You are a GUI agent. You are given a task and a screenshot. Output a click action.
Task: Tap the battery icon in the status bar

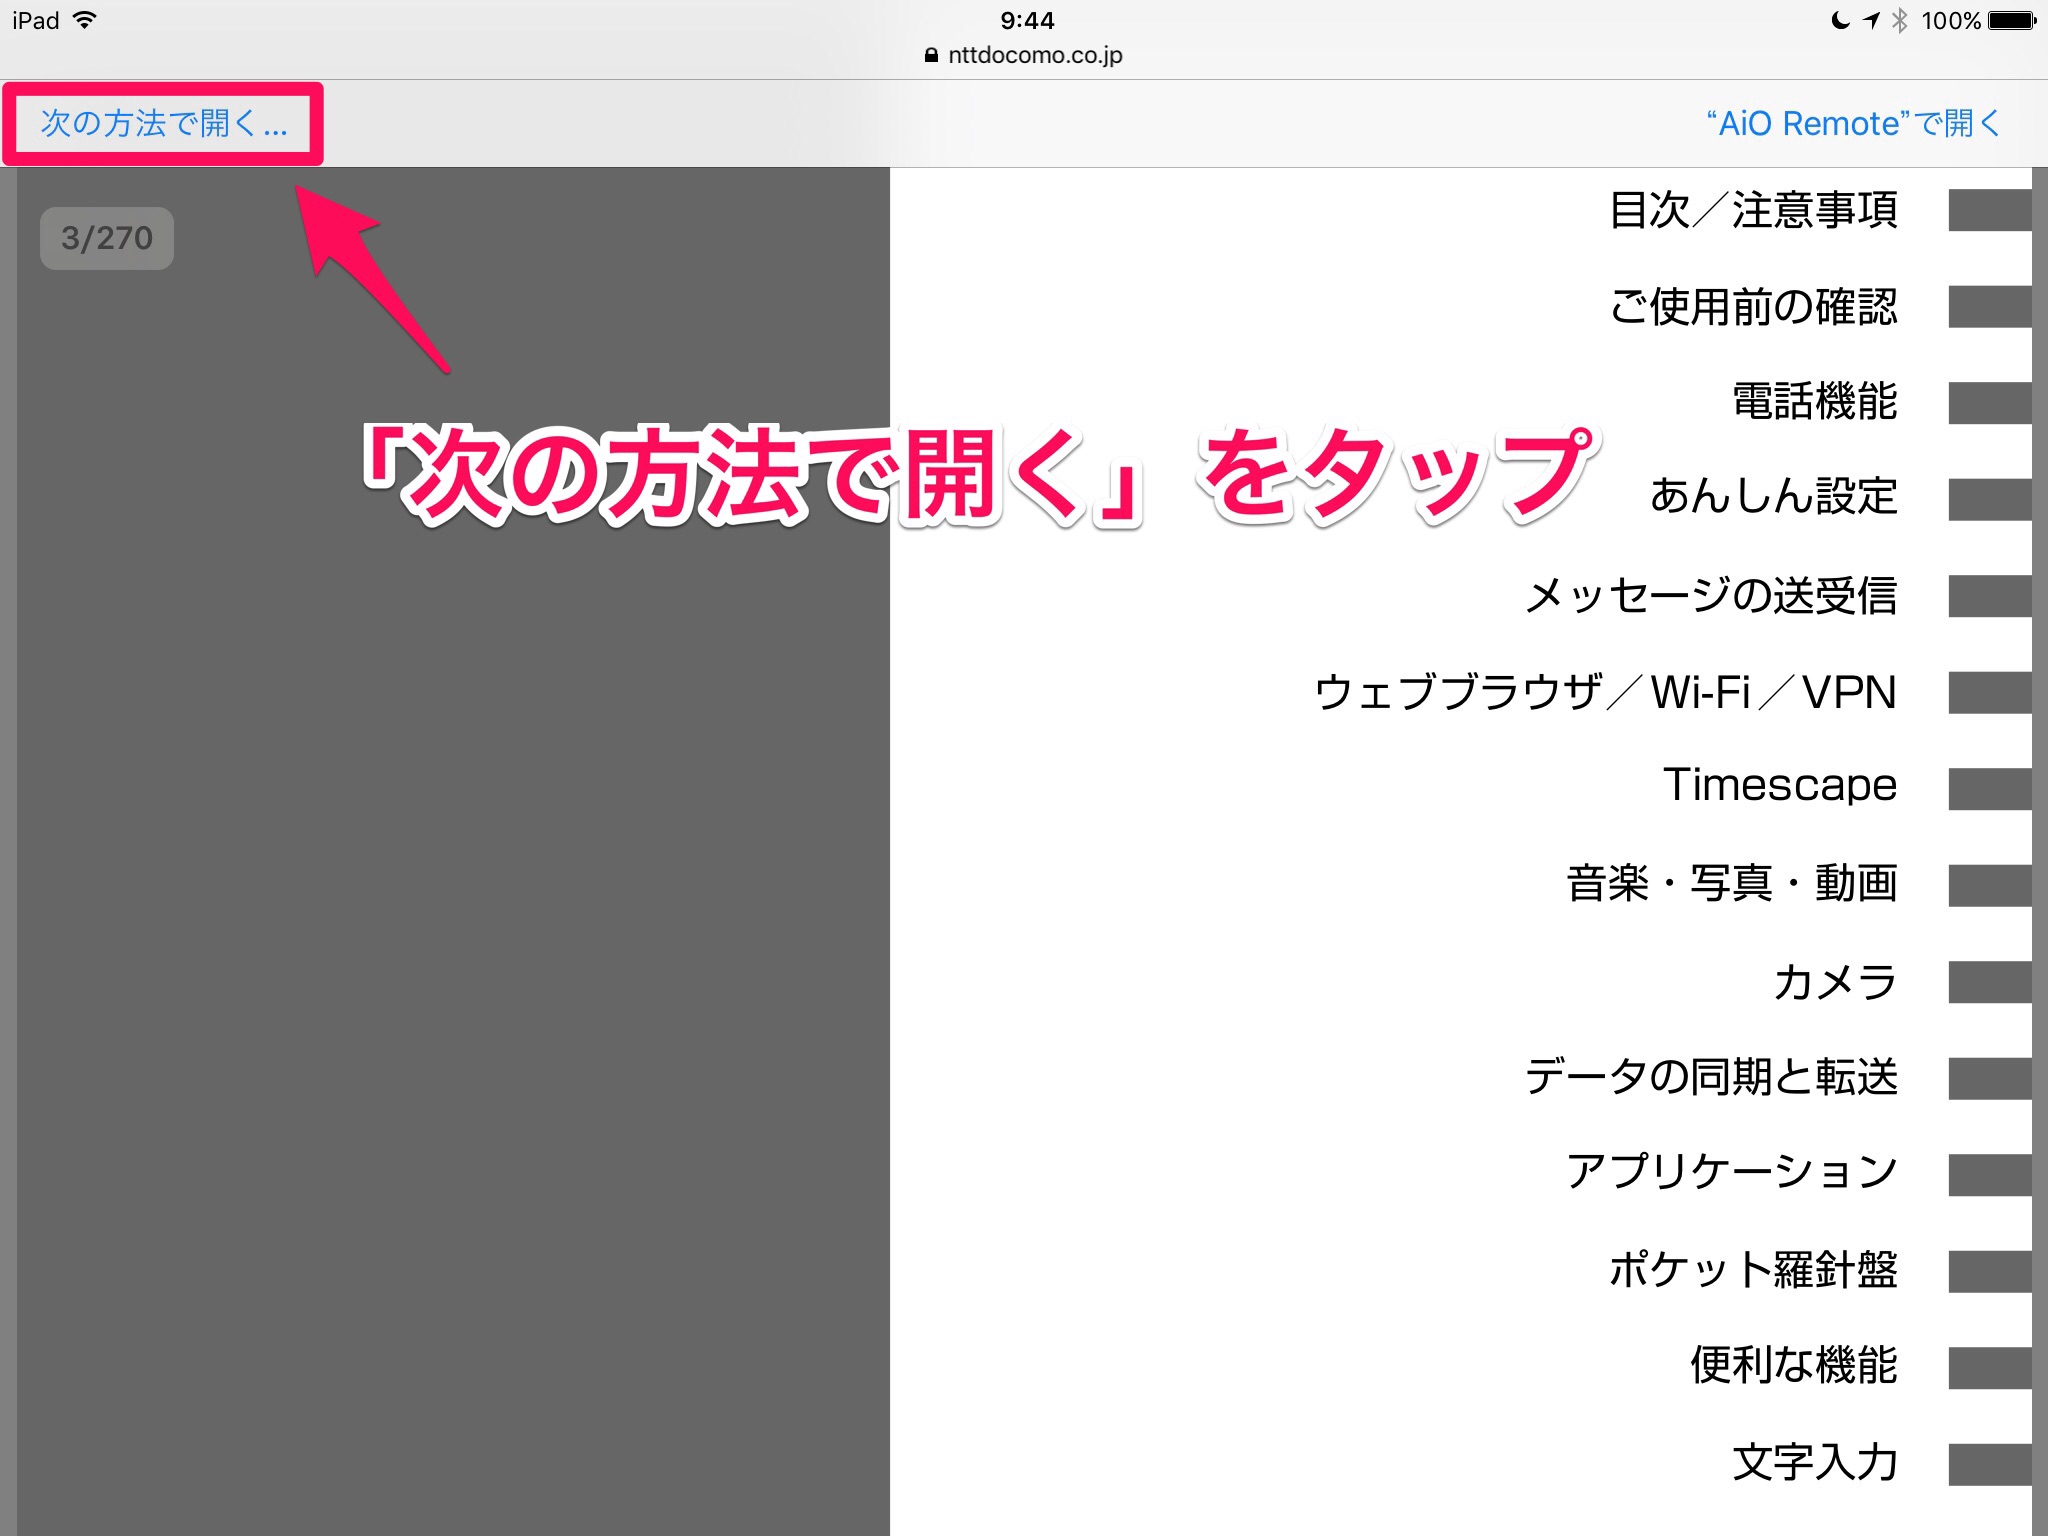point(2011,20)
